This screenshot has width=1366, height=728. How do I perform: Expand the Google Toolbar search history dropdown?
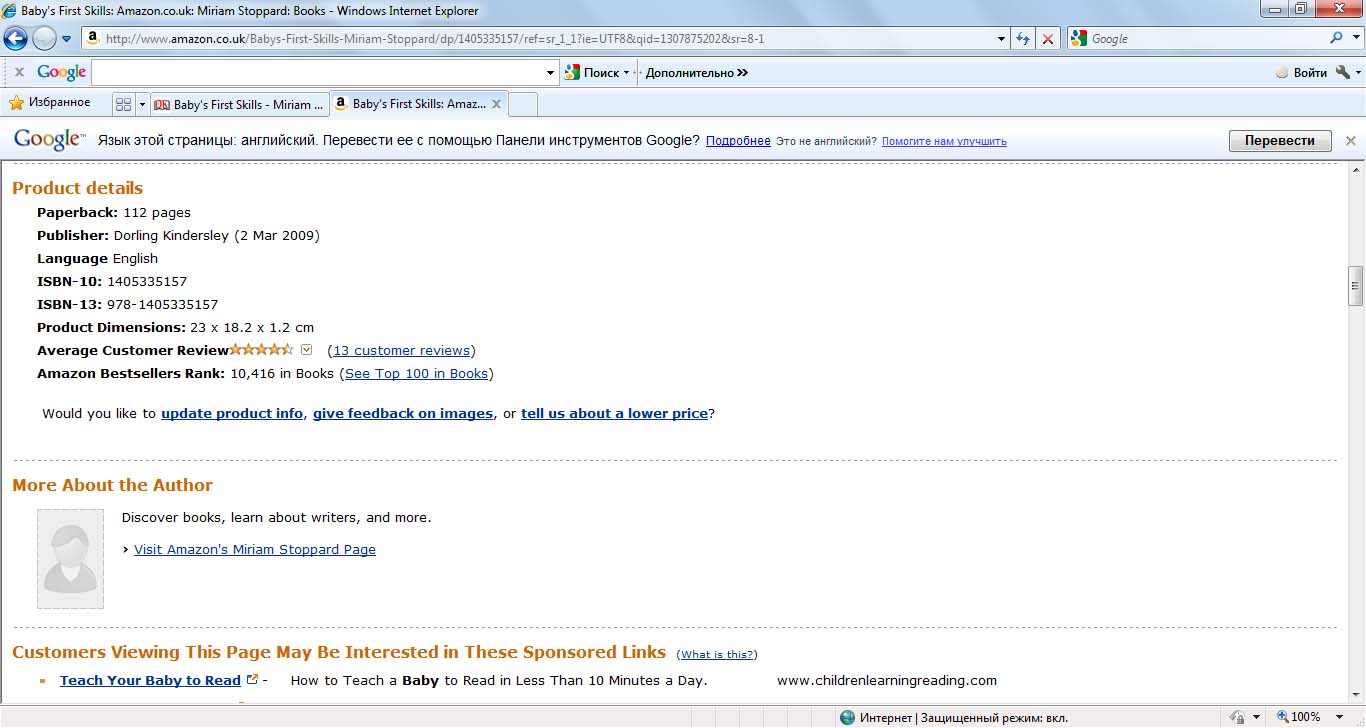pyautogui.click(x=550, y=72)
